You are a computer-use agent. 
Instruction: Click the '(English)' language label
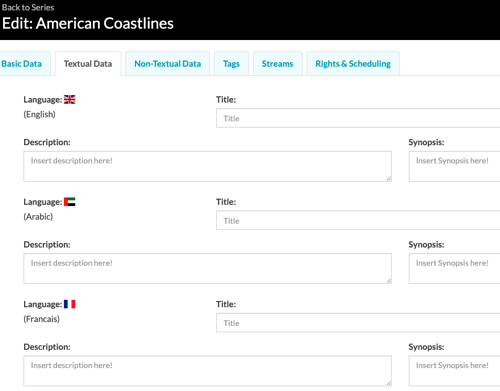coord(39,114)
